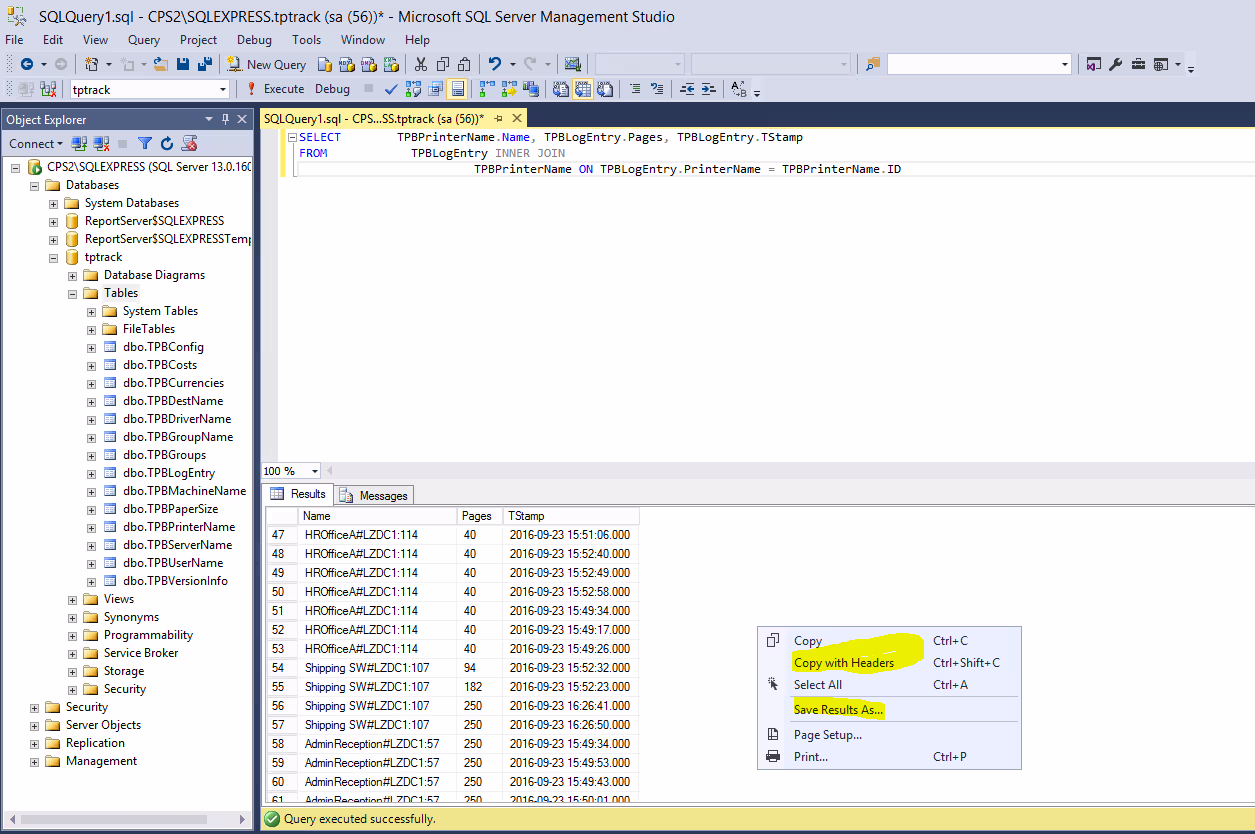Image resolution: width=1255 pixels, height=834 pixels.
Task: Click the Properties wrench icon
Action: pos(1116,64)
